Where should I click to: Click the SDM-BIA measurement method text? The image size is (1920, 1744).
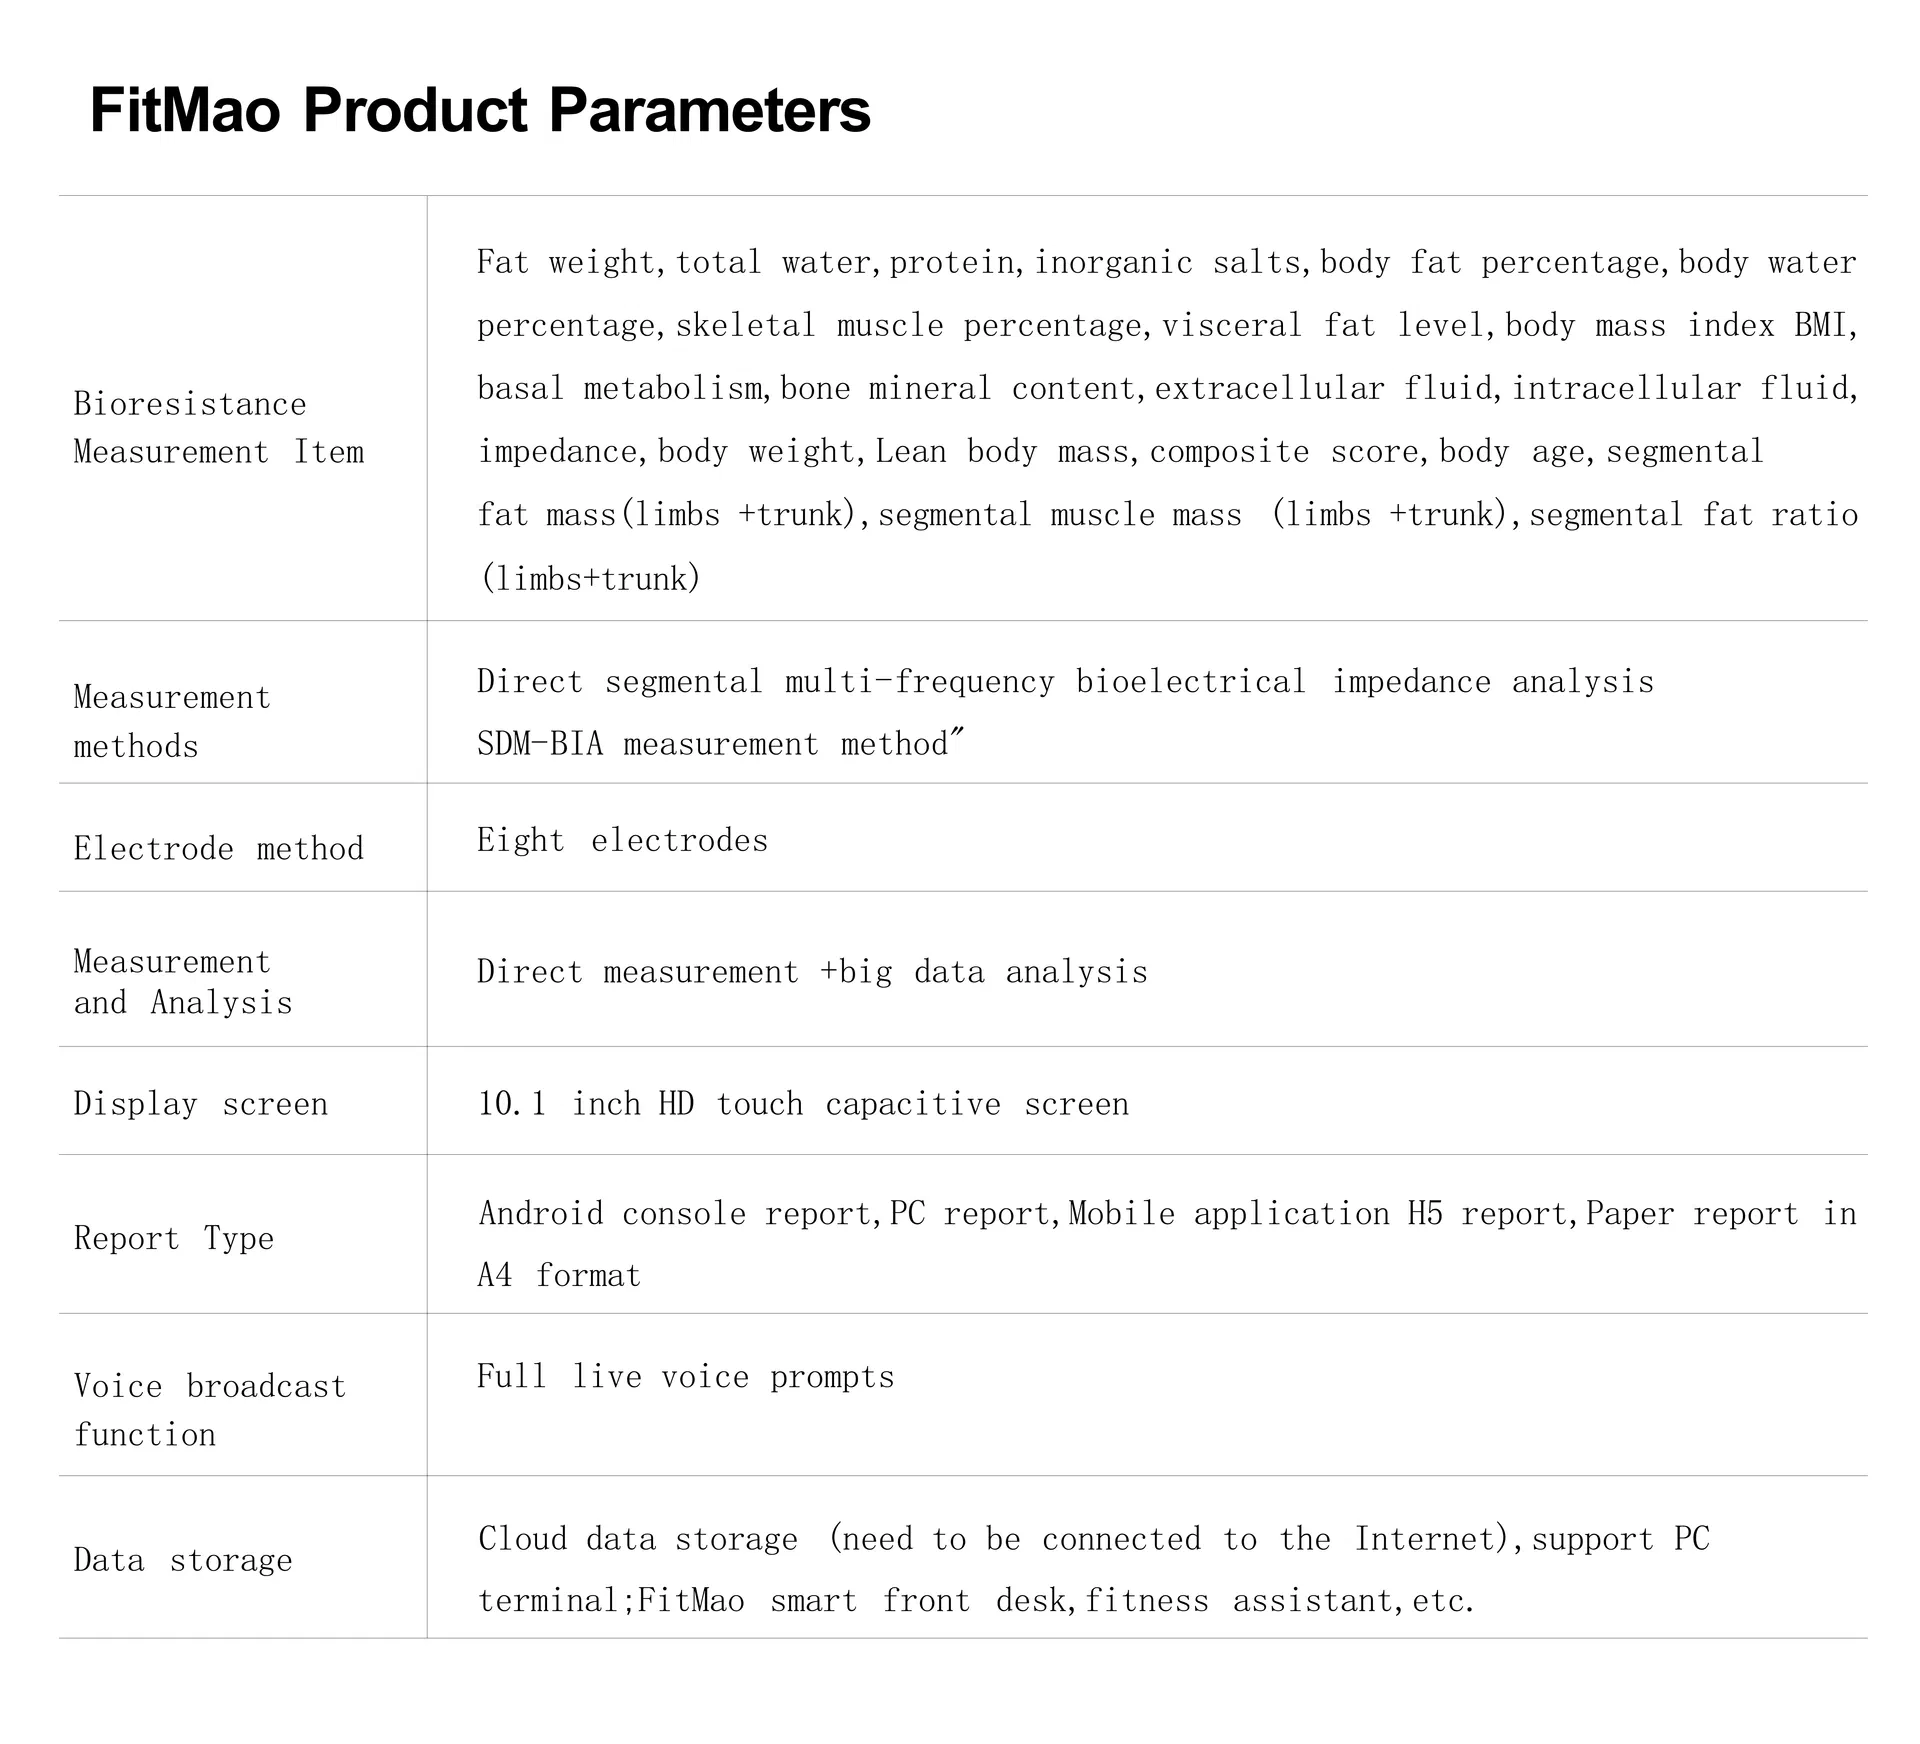[x=720, y=744]
